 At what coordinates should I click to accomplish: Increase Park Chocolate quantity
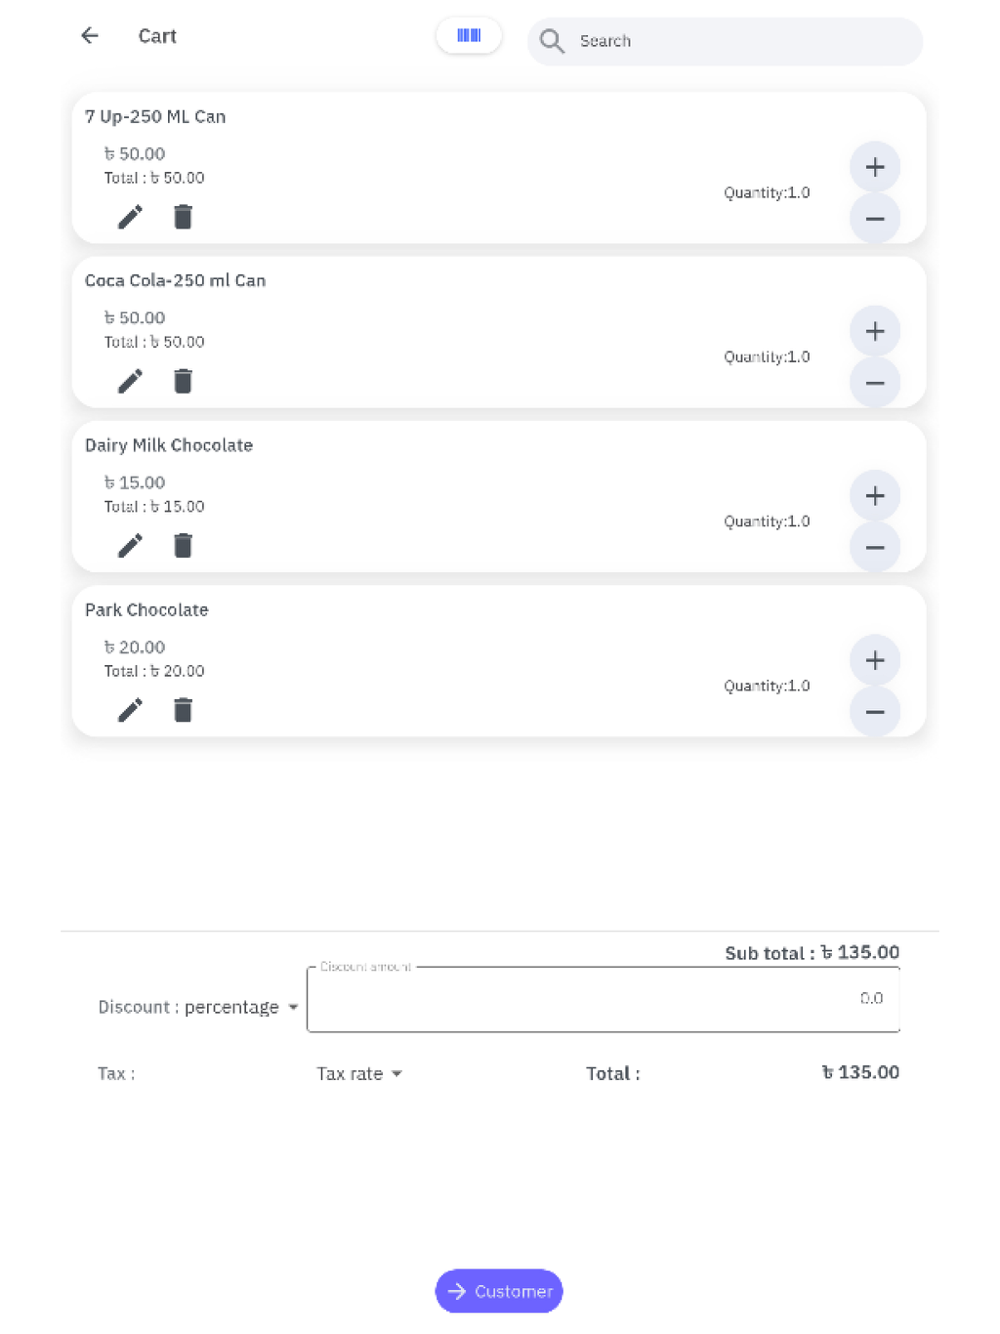874,660
